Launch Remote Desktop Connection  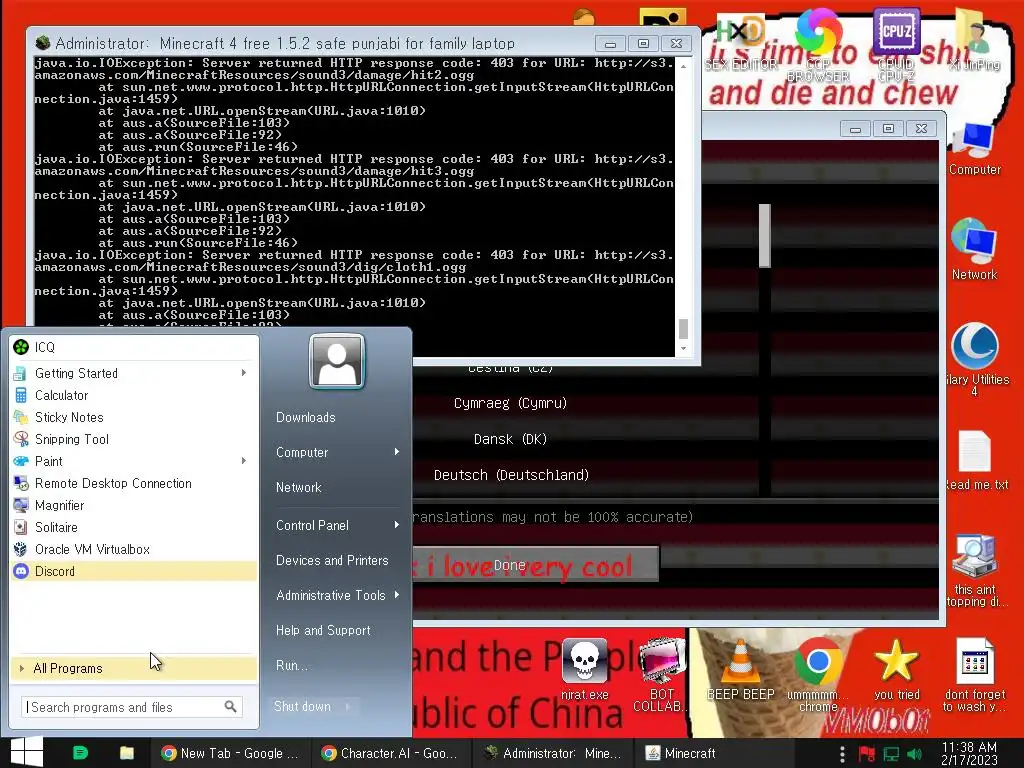click(133, 483)
